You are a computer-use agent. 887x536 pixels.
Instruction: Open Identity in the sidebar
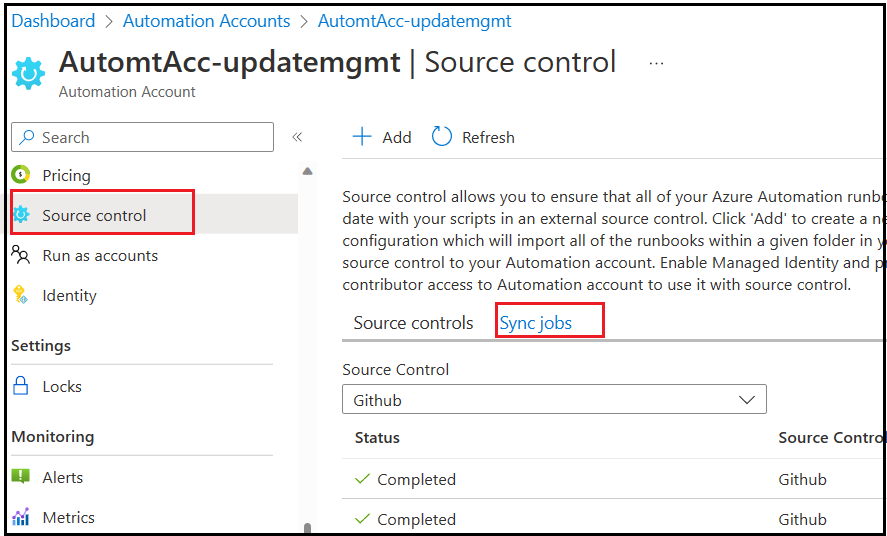[x=70, y=296]
